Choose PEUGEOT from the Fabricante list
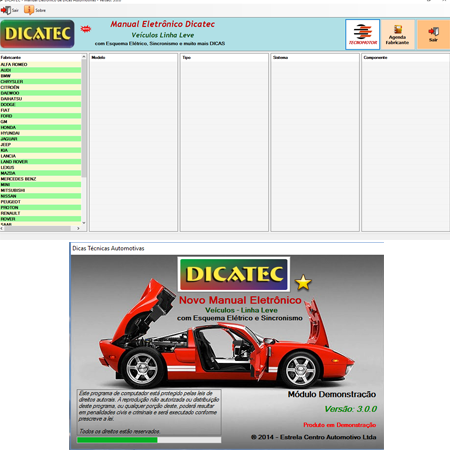The width and height of the screenshot is (450, 450). coord(40,202)
